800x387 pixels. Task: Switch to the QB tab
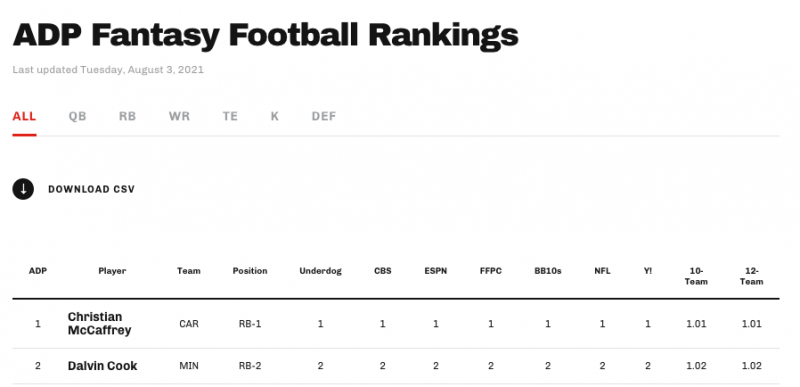click(78, 116)
